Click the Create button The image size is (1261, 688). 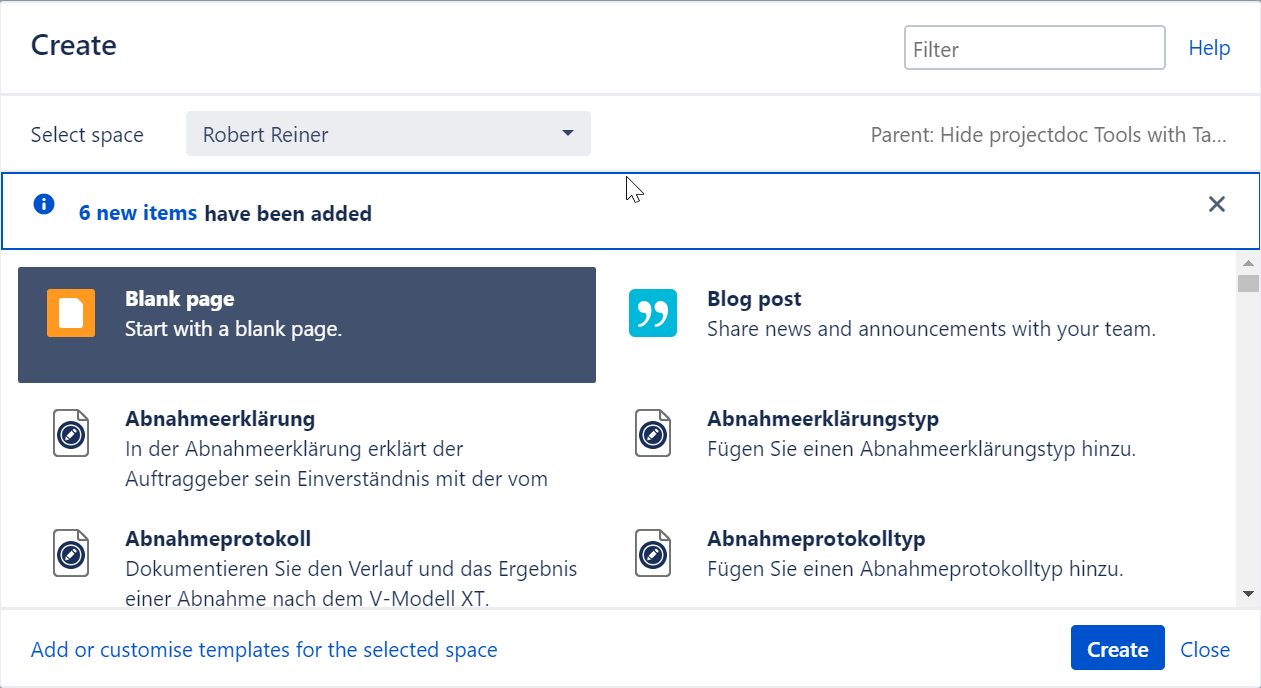click(x=1117, y=648)
